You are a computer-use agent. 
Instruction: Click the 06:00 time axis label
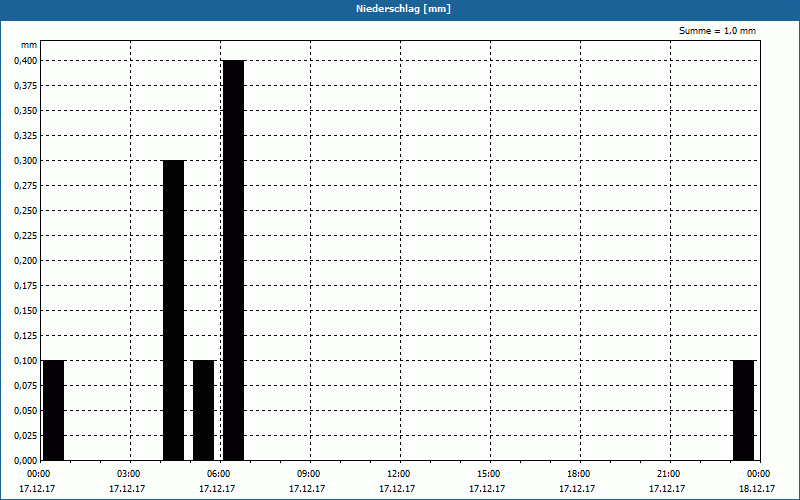click(219, 474)
